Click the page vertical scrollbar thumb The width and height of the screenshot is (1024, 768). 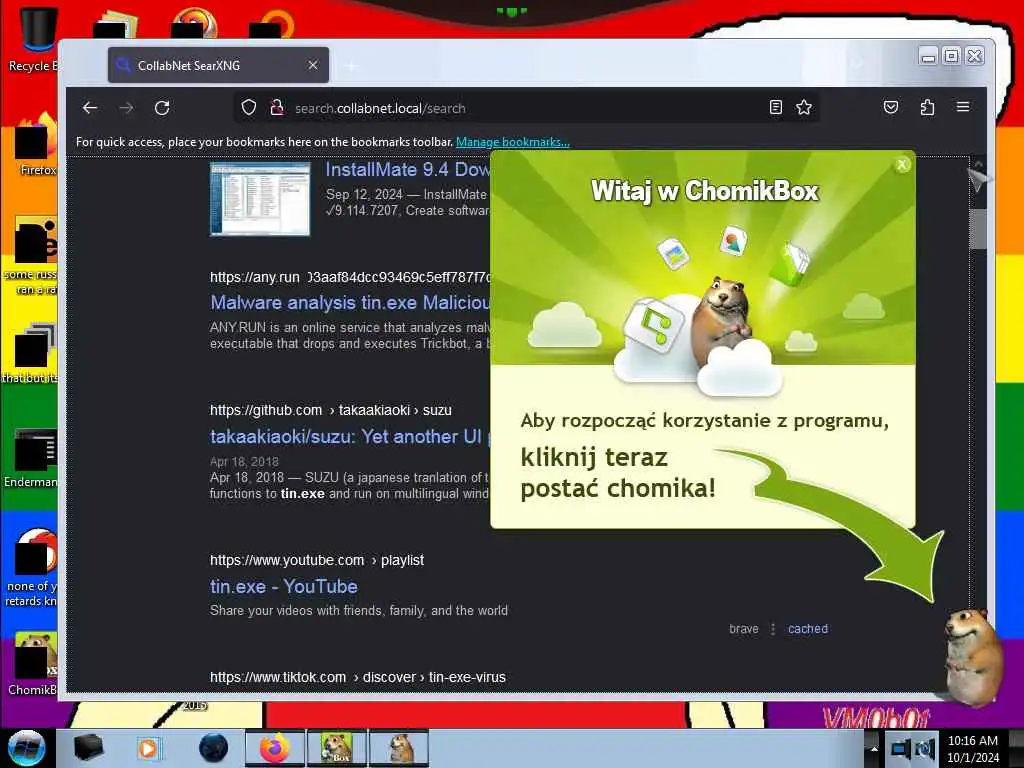pyautogui.click(x=977, y=229)
